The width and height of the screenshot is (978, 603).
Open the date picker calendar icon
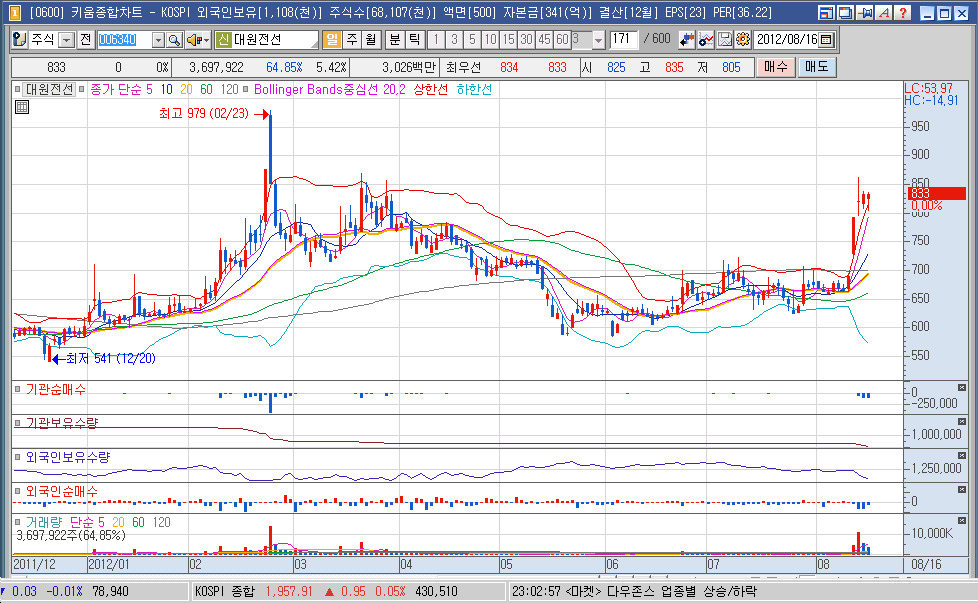[826, 40]
